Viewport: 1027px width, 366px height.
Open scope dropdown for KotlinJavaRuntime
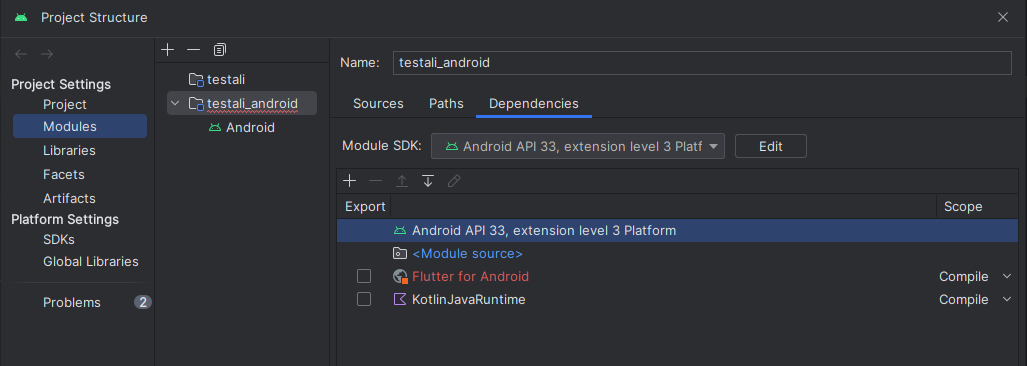[x=1007, y=299]
